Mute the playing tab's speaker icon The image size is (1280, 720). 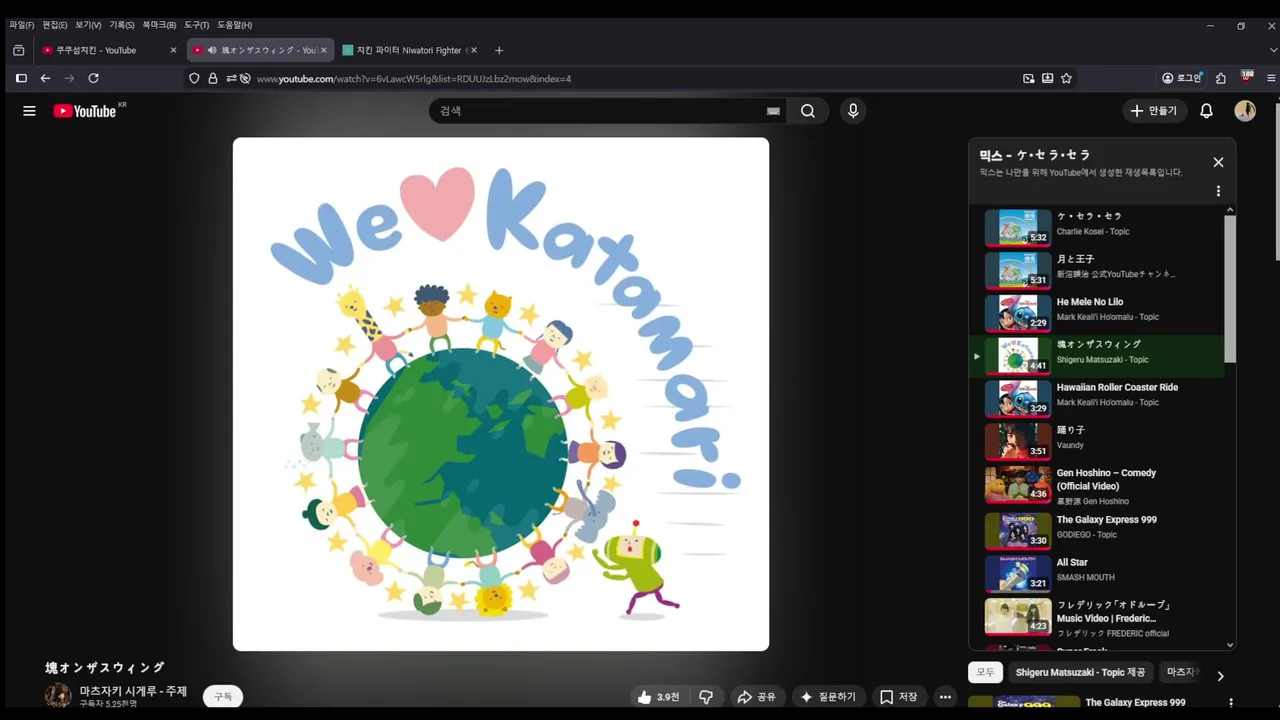(211, 50)
